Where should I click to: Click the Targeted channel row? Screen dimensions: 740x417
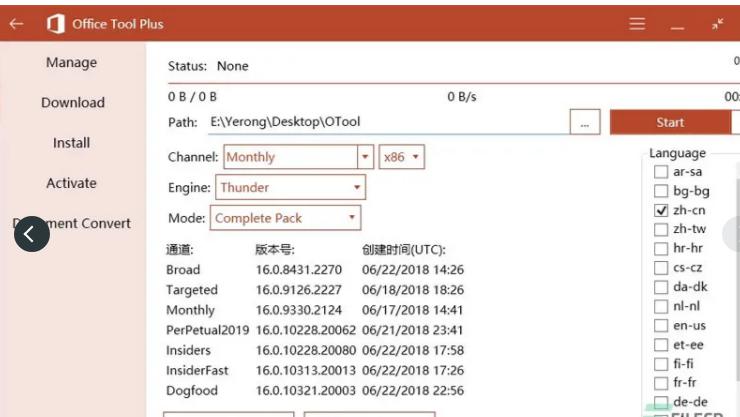pos(315,290)
